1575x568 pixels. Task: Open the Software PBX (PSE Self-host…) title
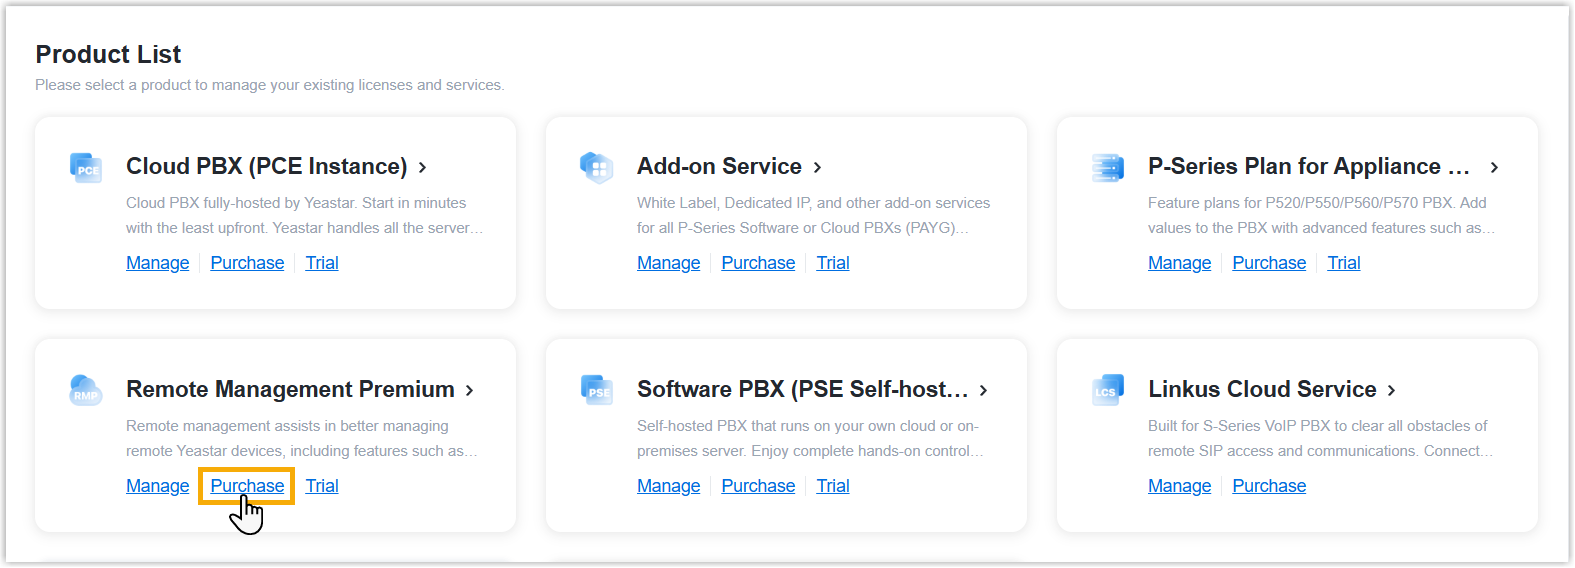pos(802,389)
